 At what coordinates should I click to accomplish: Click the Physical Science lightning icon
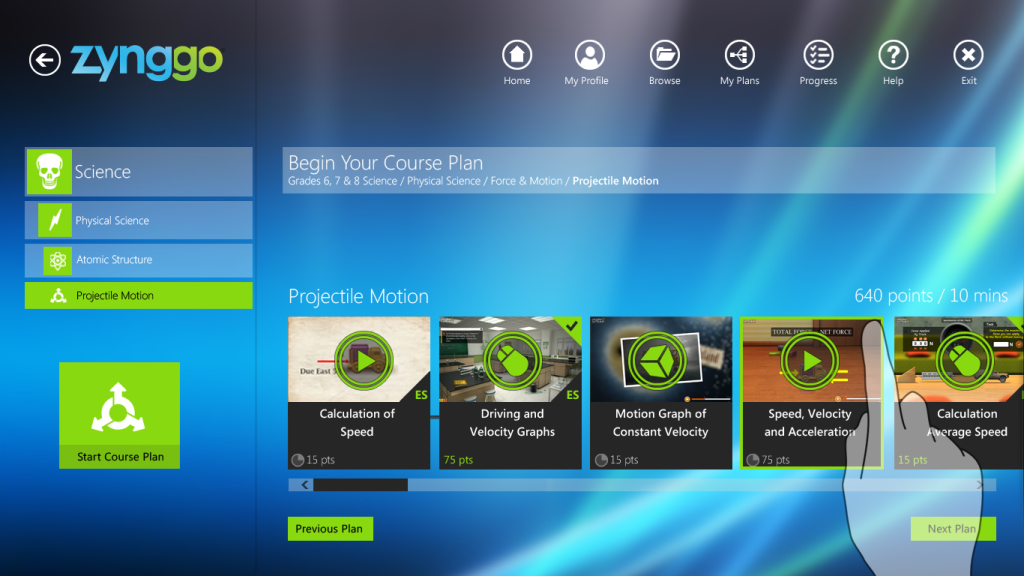[x=55, y=220]
